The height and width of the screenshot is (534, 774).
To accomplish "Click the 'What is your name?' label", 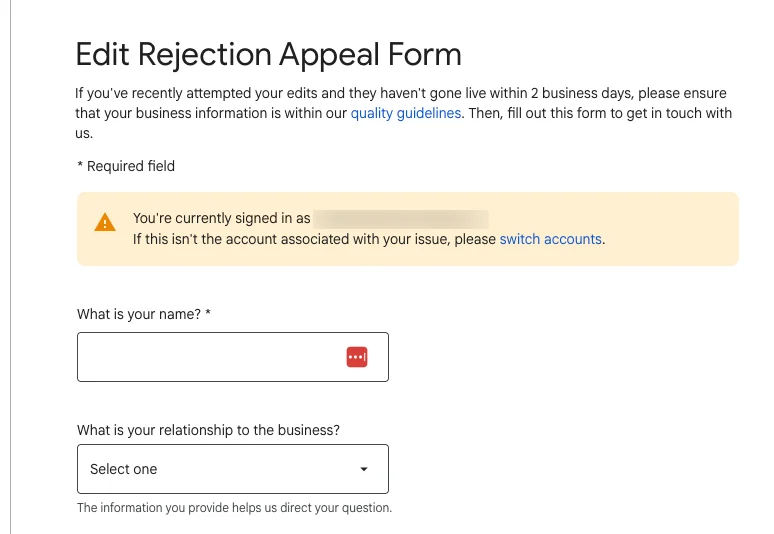I will [139, 314].
